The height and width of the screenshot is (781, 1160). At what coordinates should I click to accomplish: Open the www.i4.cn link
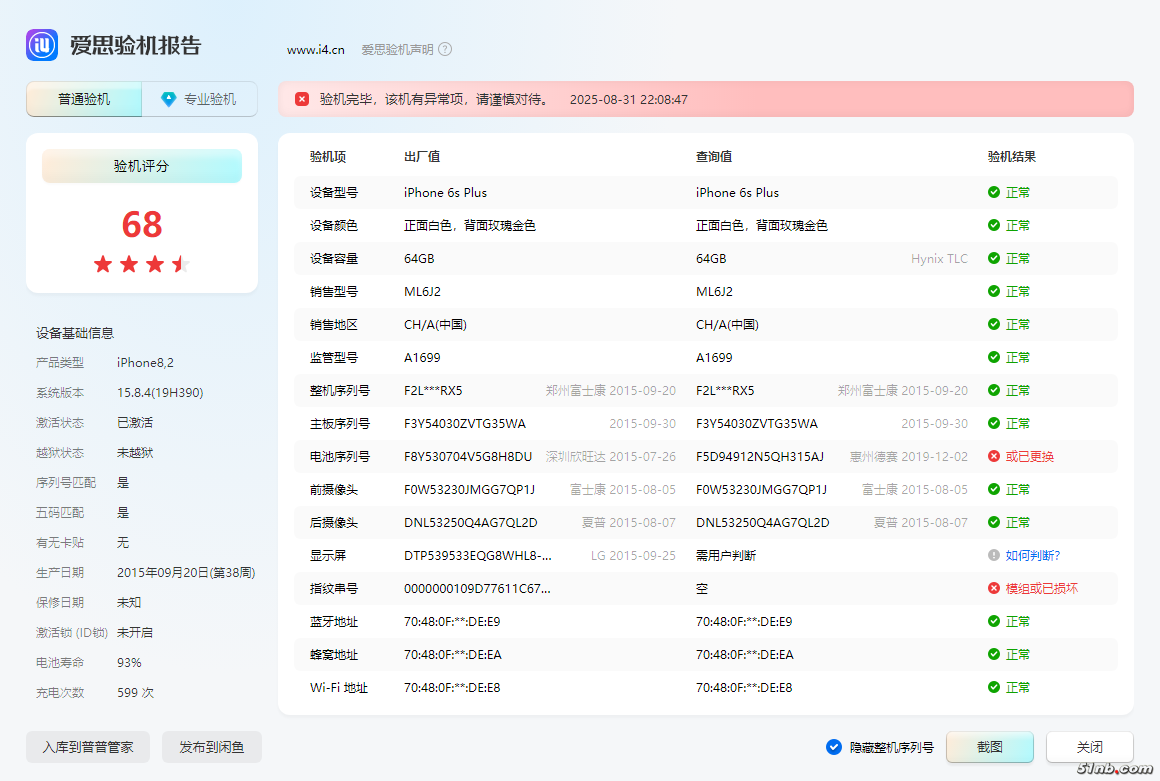pyautogui.click(x=316, y=50)
